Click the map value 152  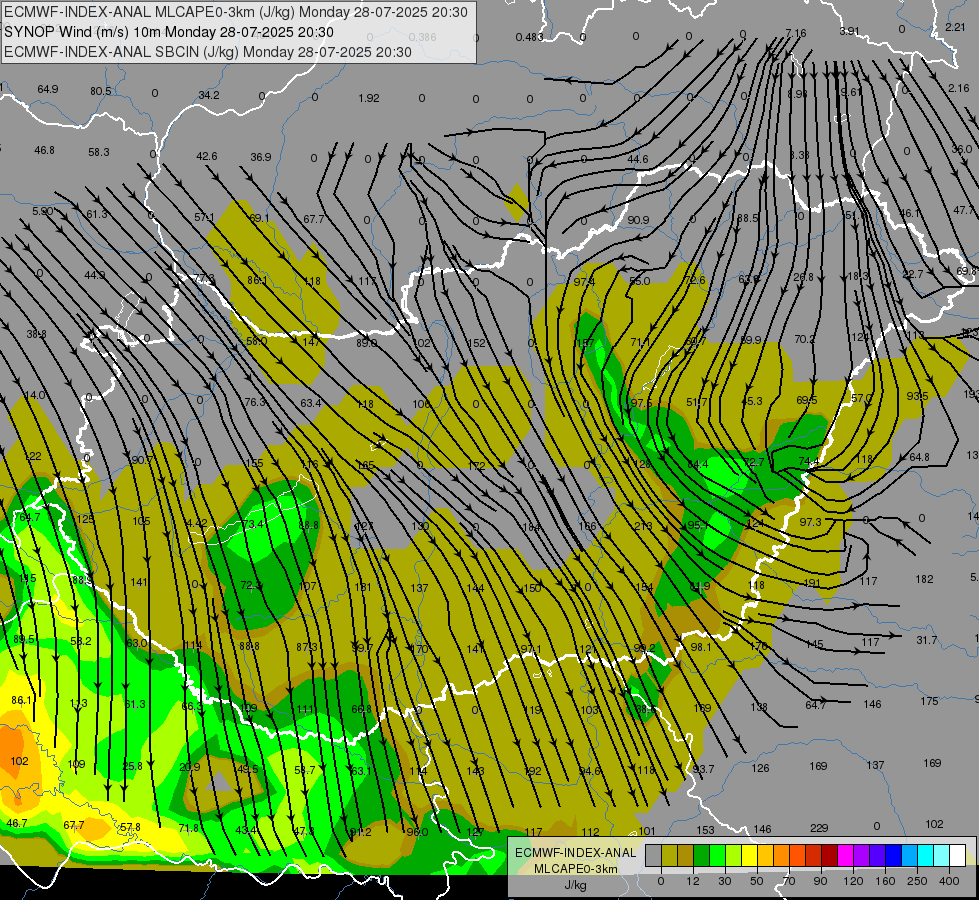[476, 343]
